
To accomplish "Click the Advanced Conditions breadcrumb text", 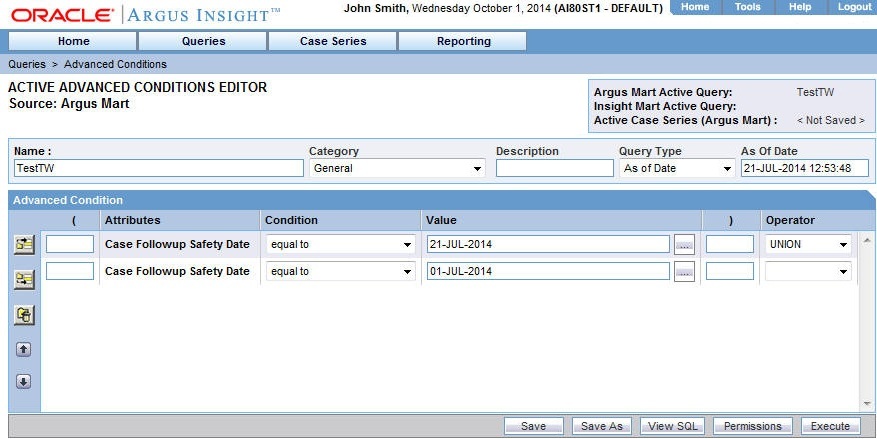I will click(115, 64).
